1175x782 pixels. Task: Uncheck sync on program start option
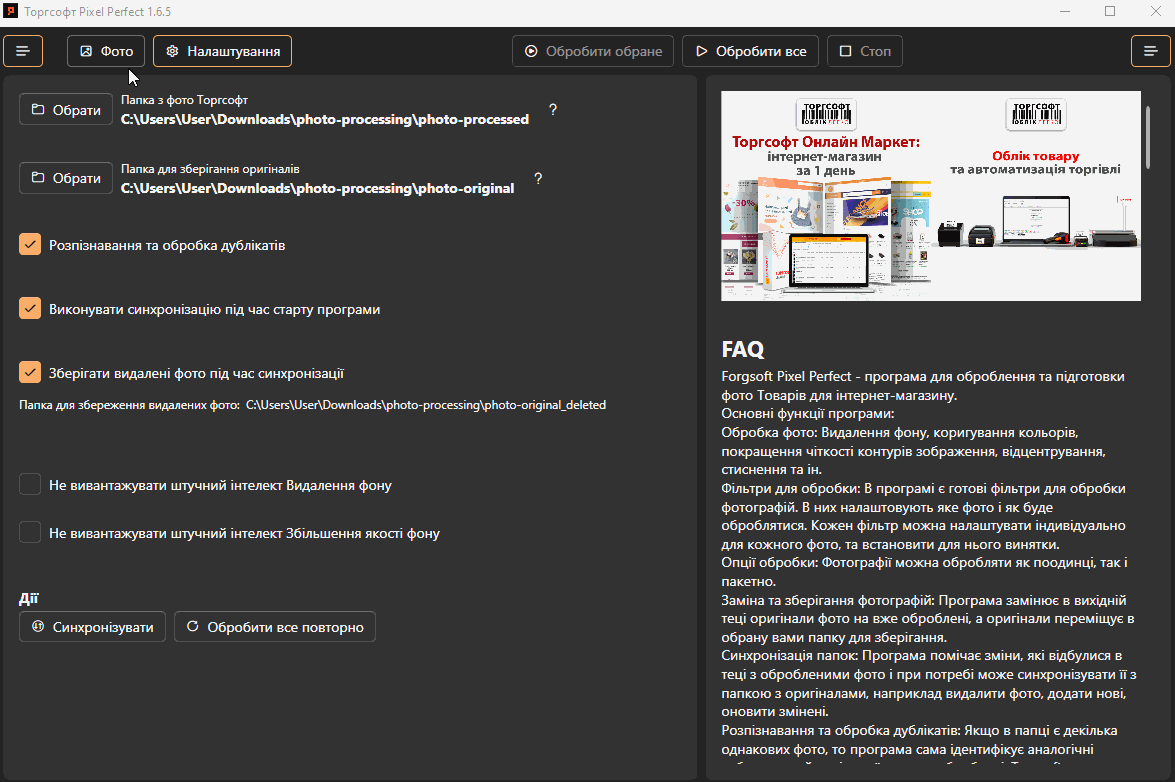click(x=30, y=309)
